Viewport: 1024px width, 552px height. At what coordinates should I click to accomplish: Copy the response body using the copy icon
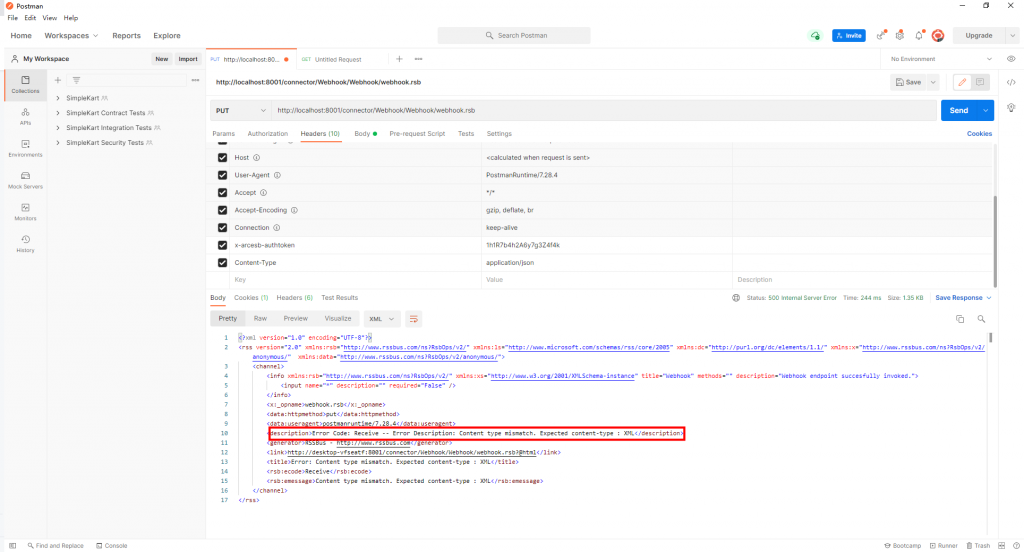point(959,319)
